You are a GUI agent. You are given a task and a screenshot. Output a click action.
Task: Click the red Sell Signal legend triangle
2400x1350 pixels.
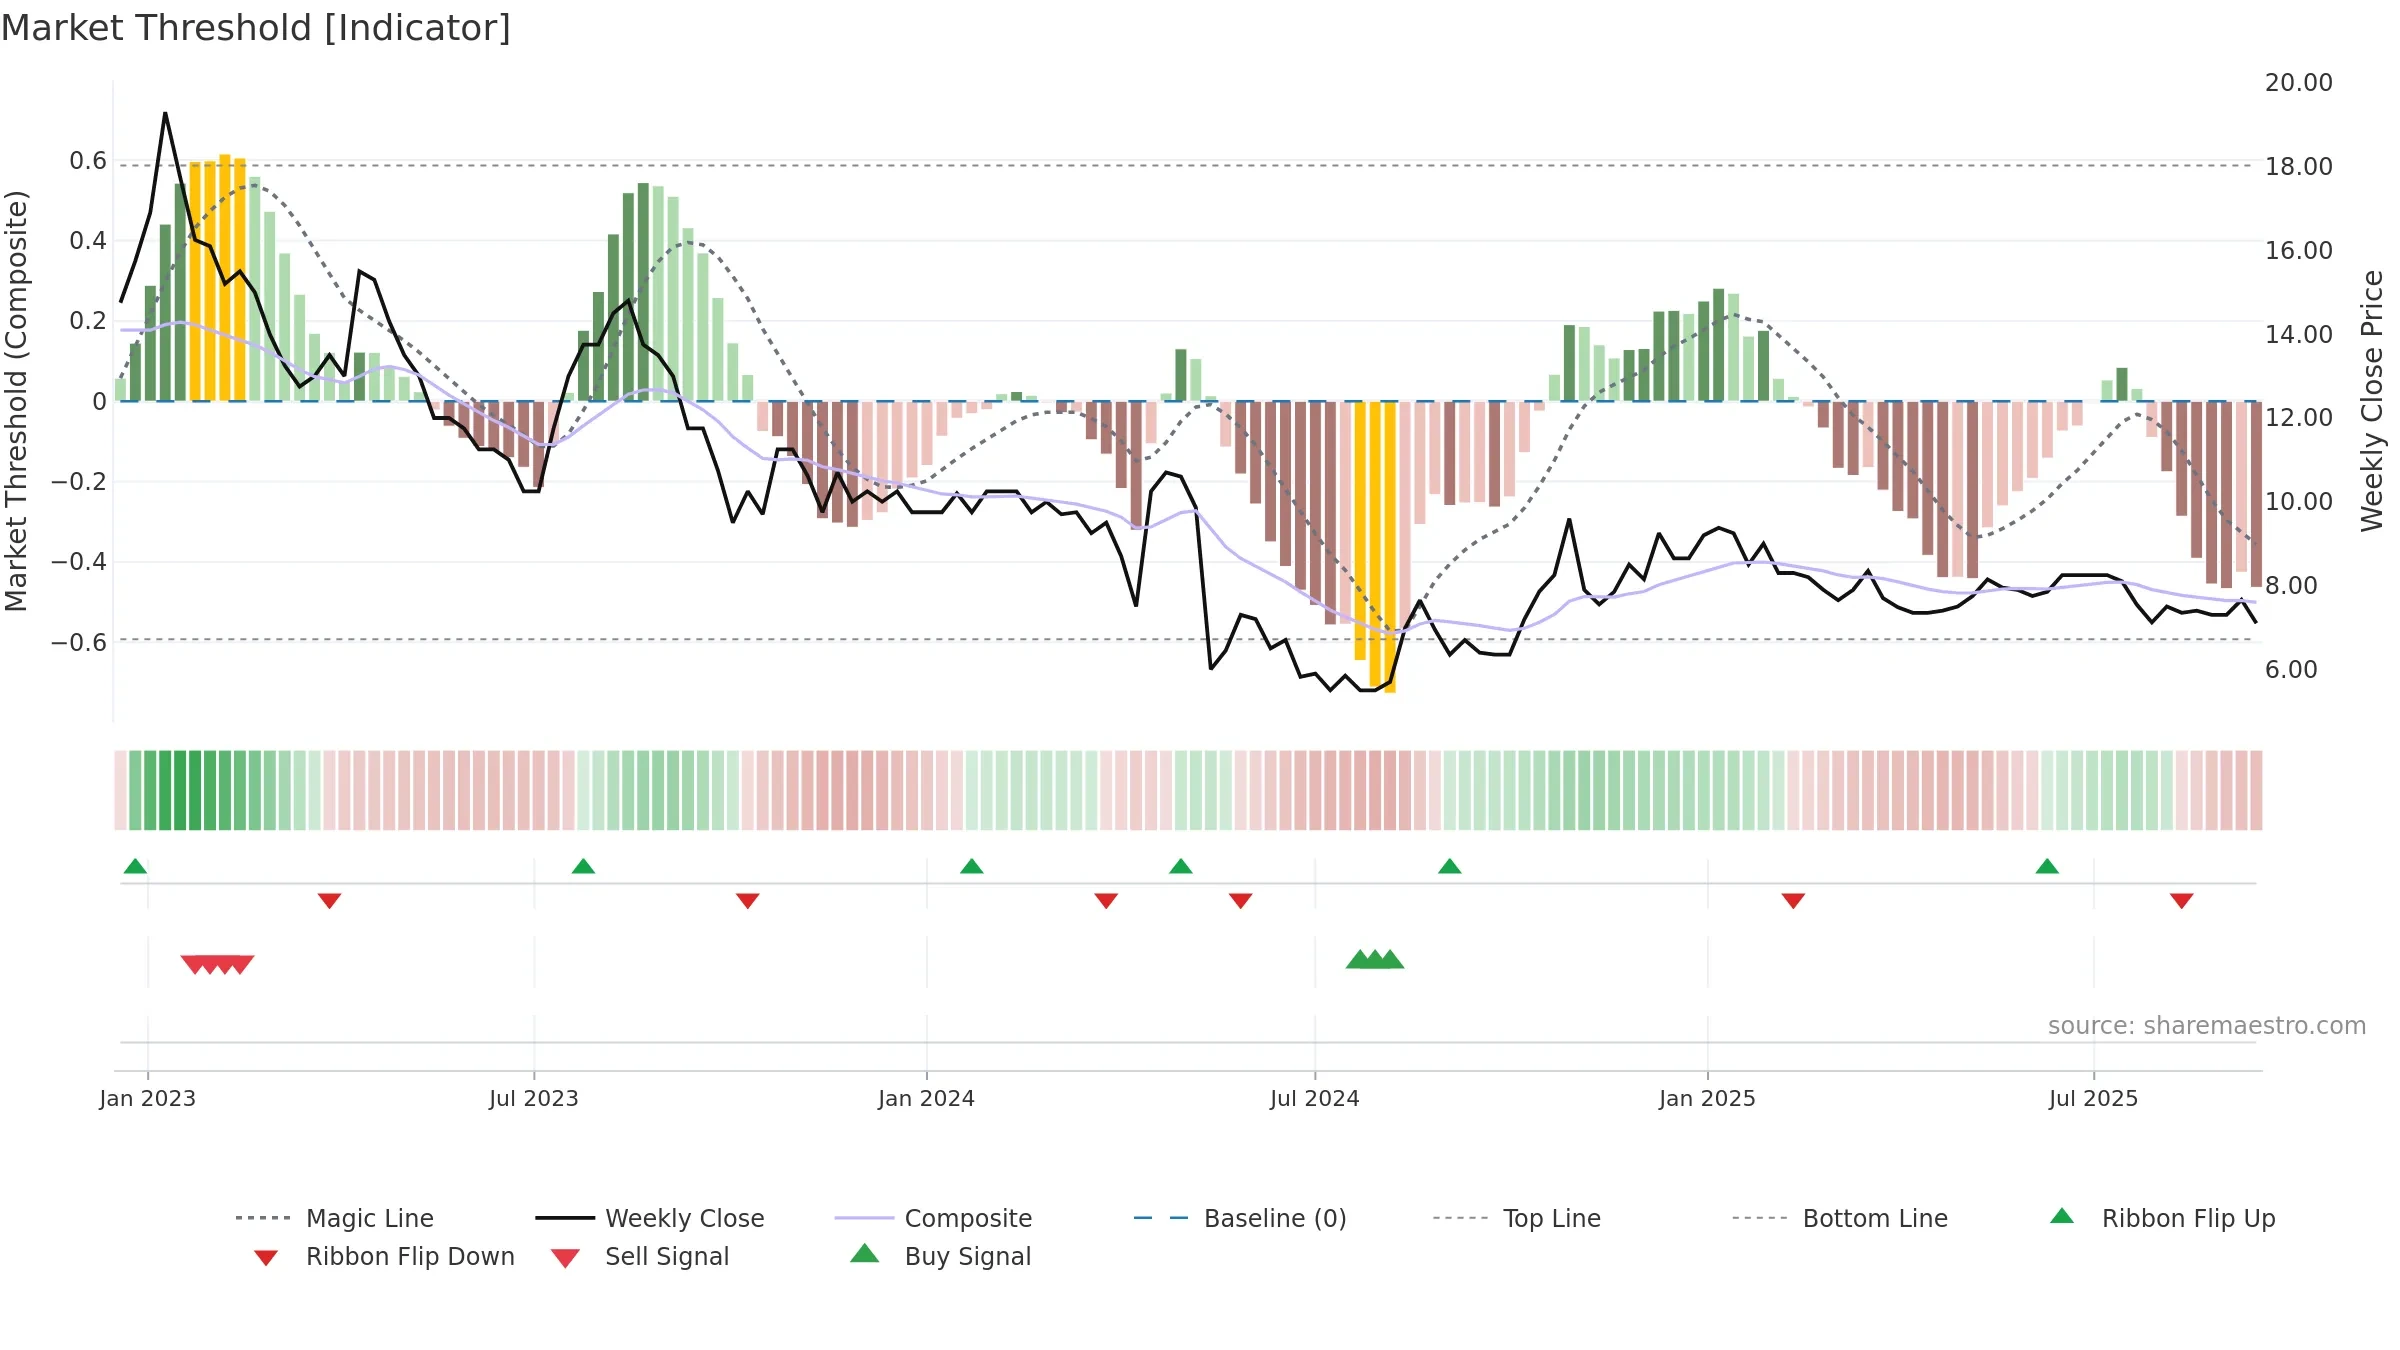tap(565, 1258)
